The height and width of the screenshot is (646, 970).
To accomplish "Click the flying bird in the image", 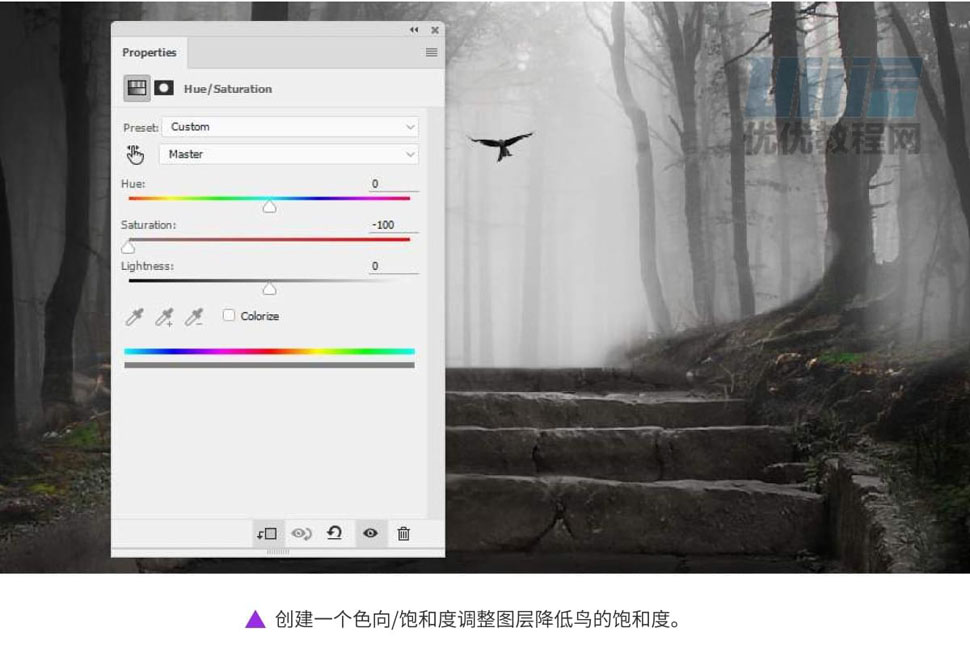I will click(501, 146).
